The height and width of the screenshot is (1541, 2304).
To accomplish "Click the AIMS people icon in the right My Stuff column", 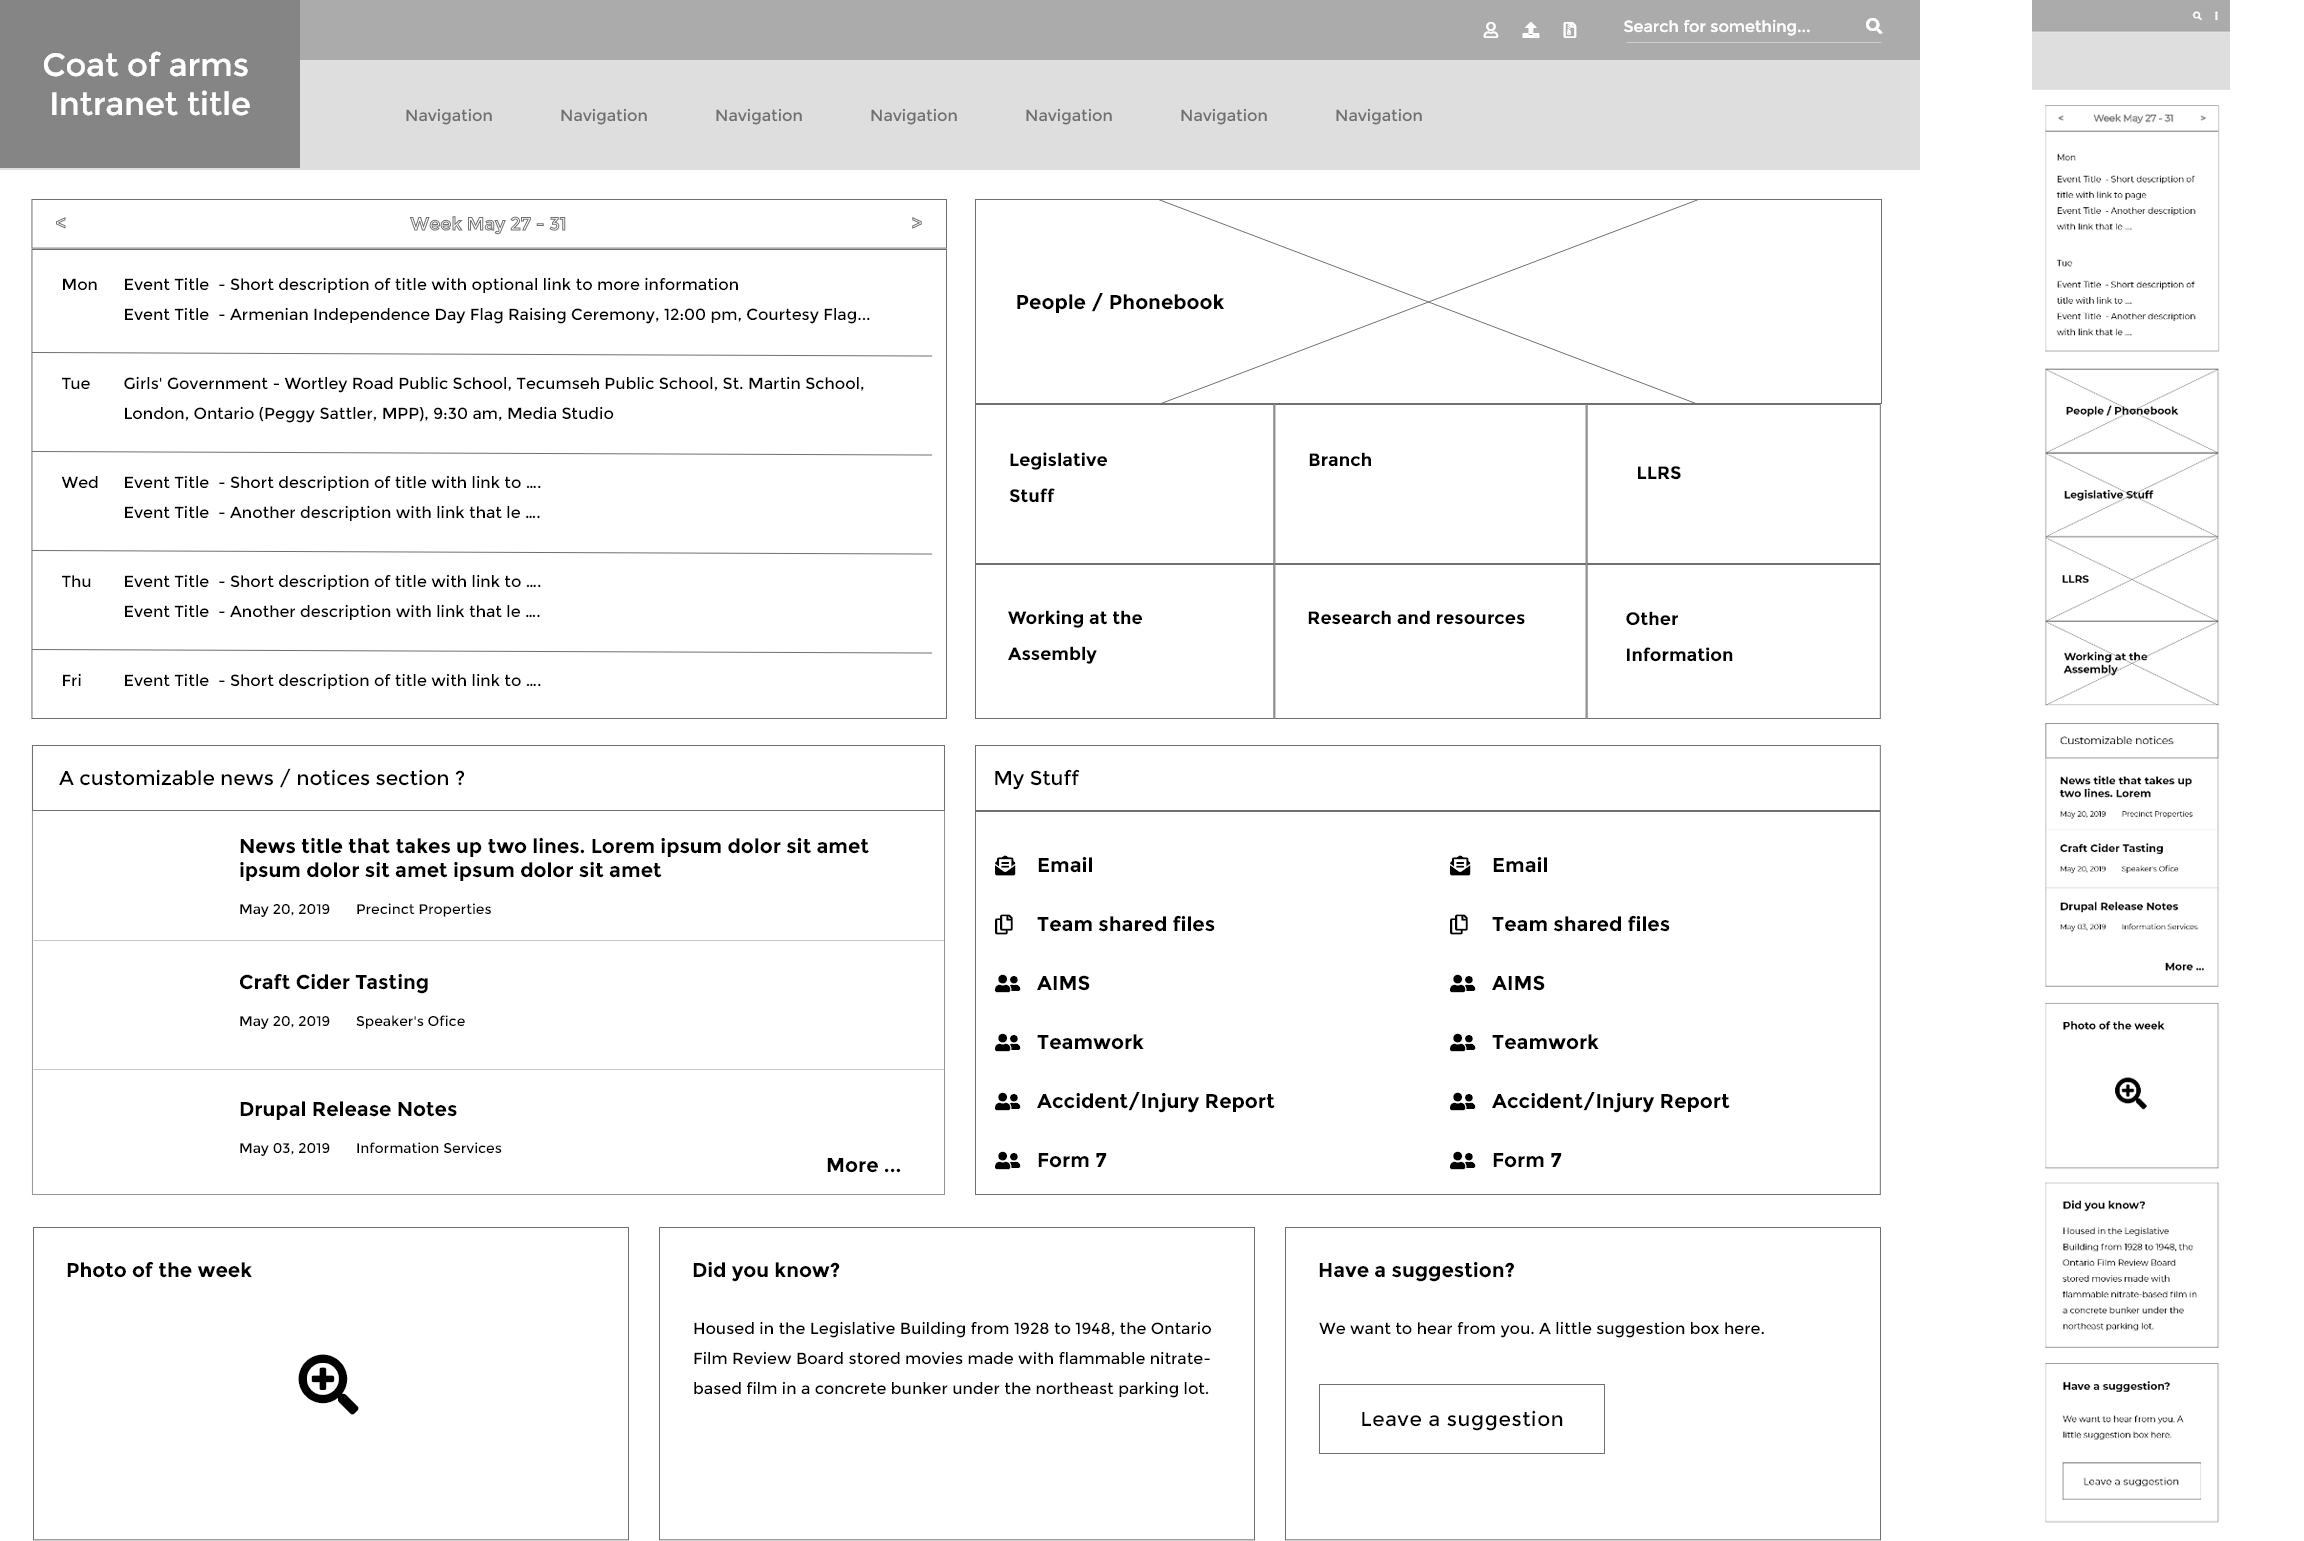I will click(x=1462, y=983).
